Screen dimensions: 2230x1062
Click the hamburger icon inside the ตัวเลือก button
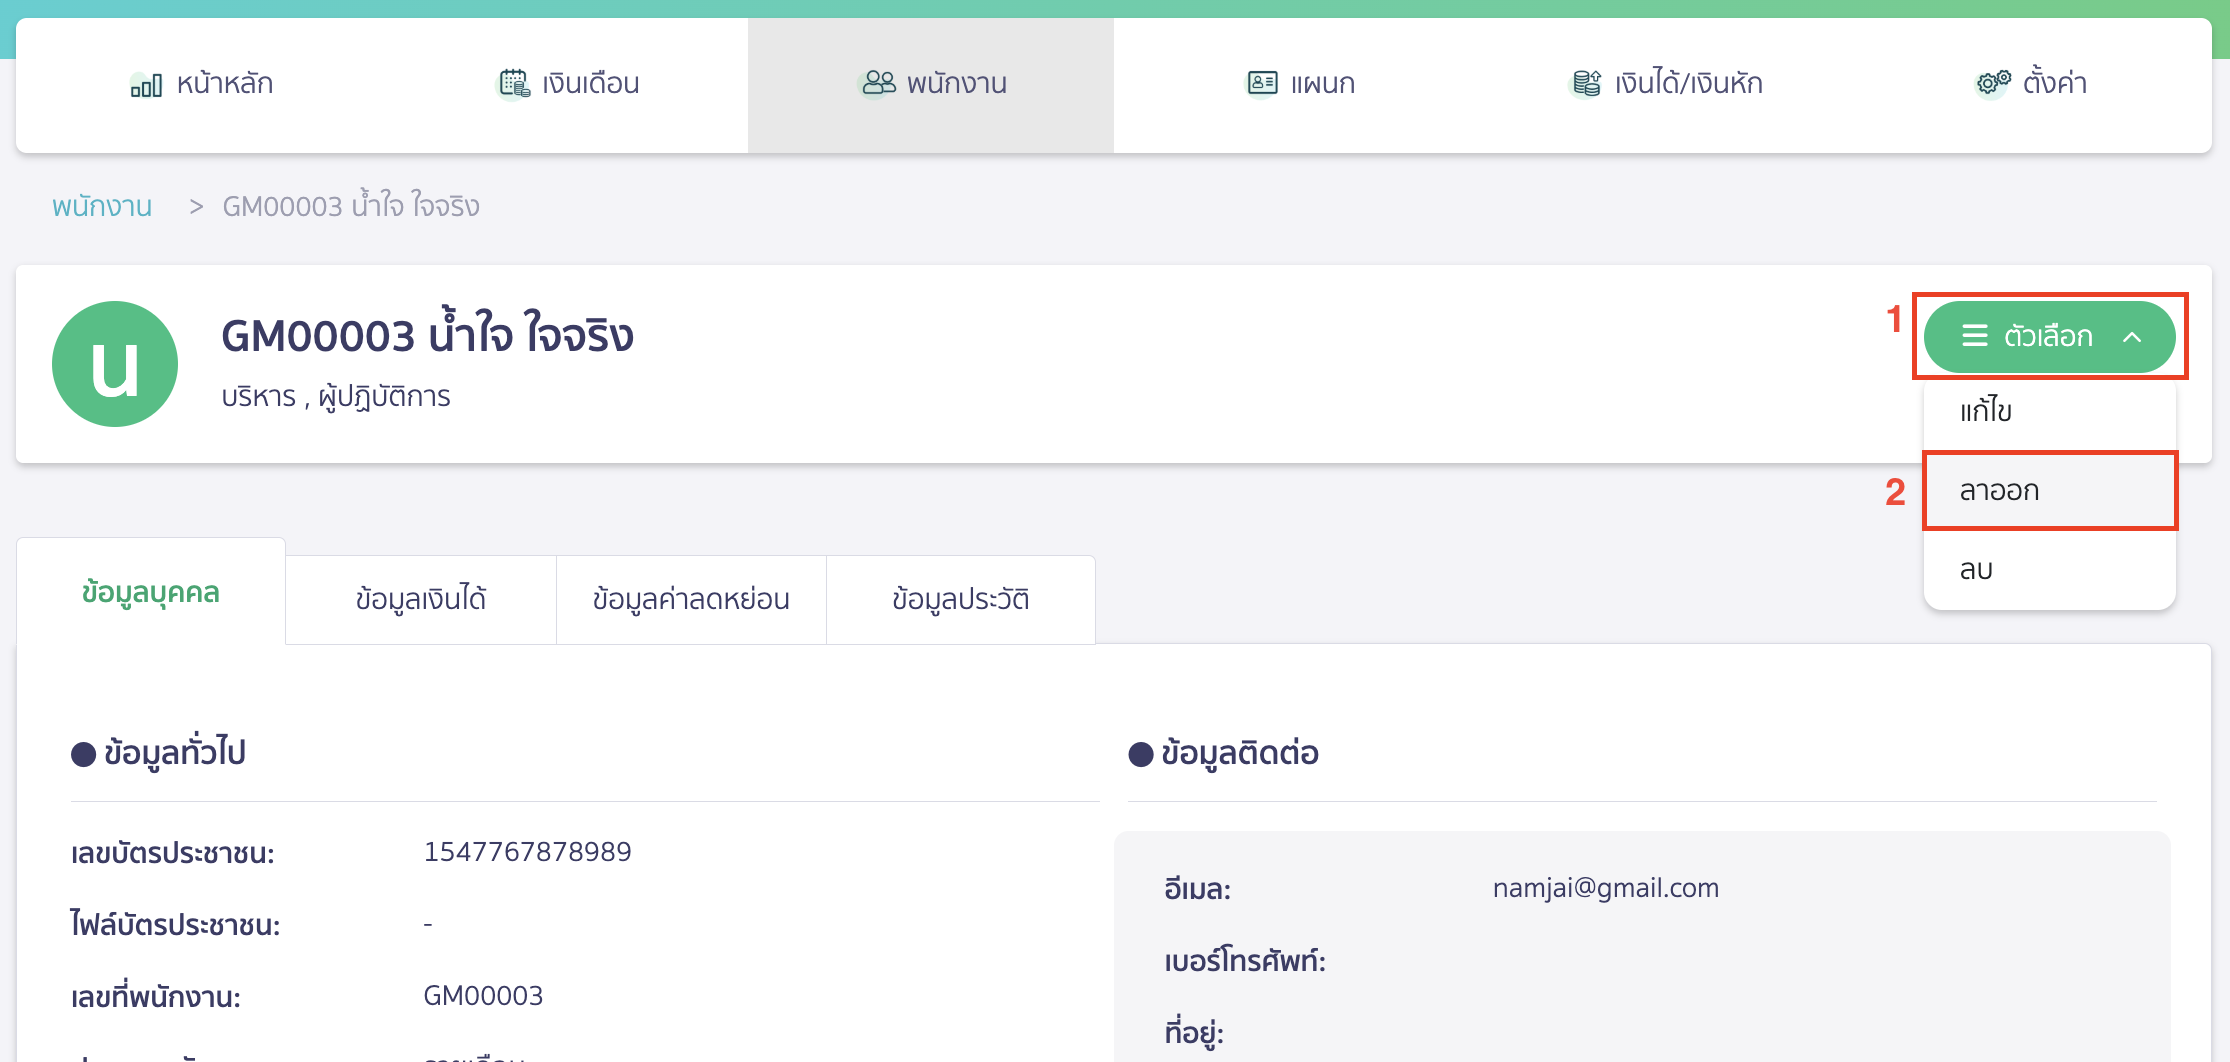coord(1973,337)
